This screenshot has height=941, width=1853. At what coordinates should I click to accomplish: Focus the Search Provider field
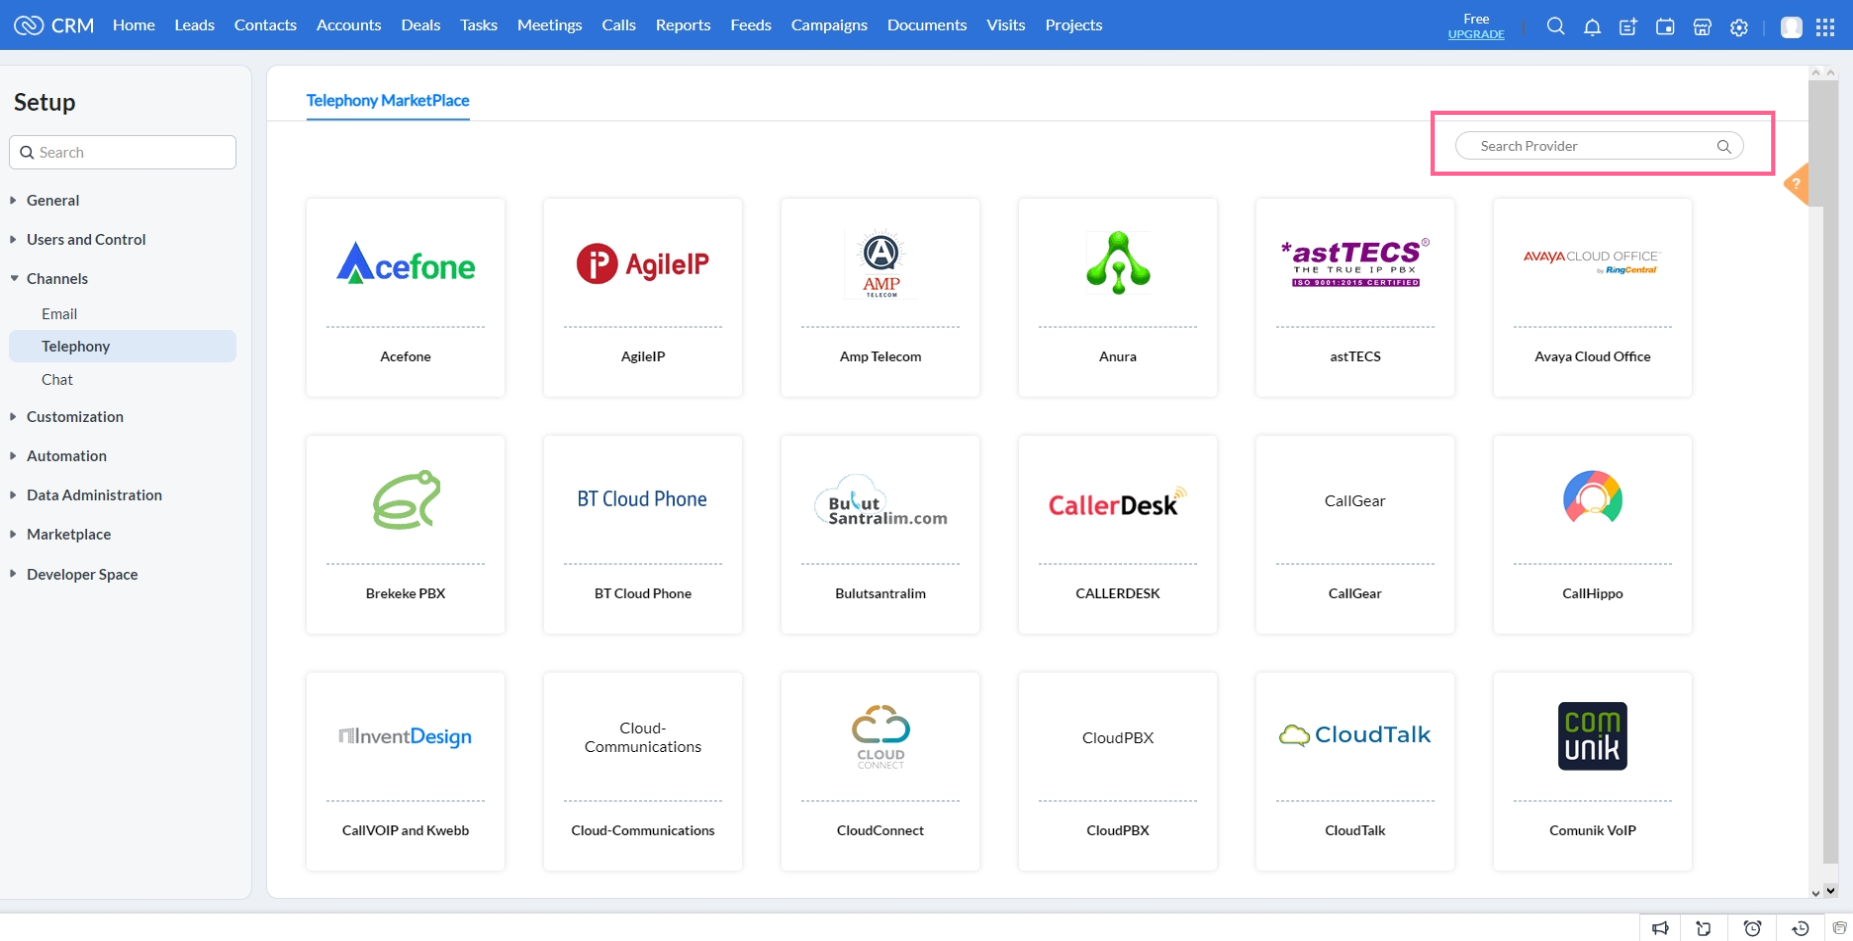click(1599, 146)
